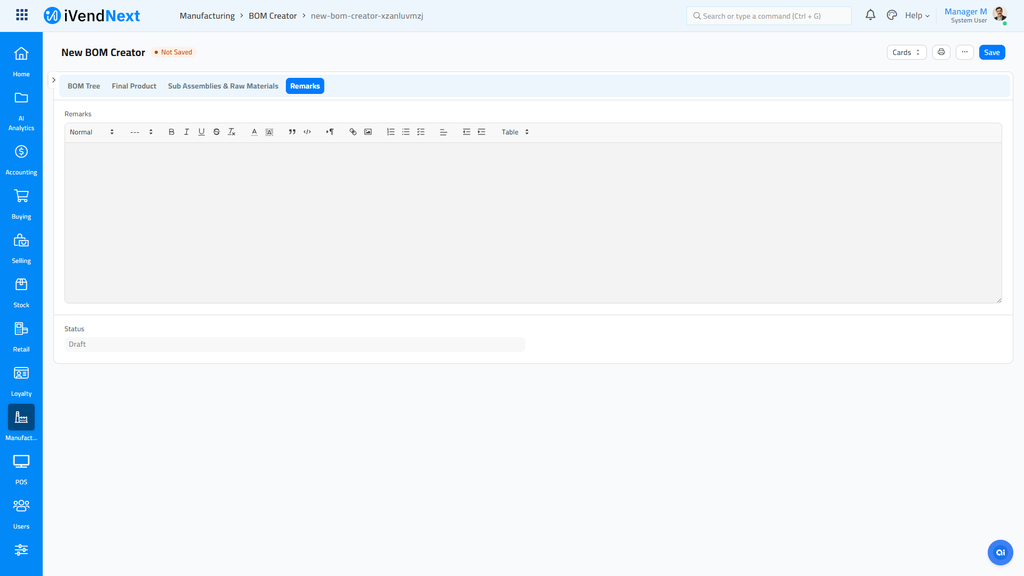This screenshot has height=576, width=1024.
Task: Insert a code block
Action: point(307,132)
